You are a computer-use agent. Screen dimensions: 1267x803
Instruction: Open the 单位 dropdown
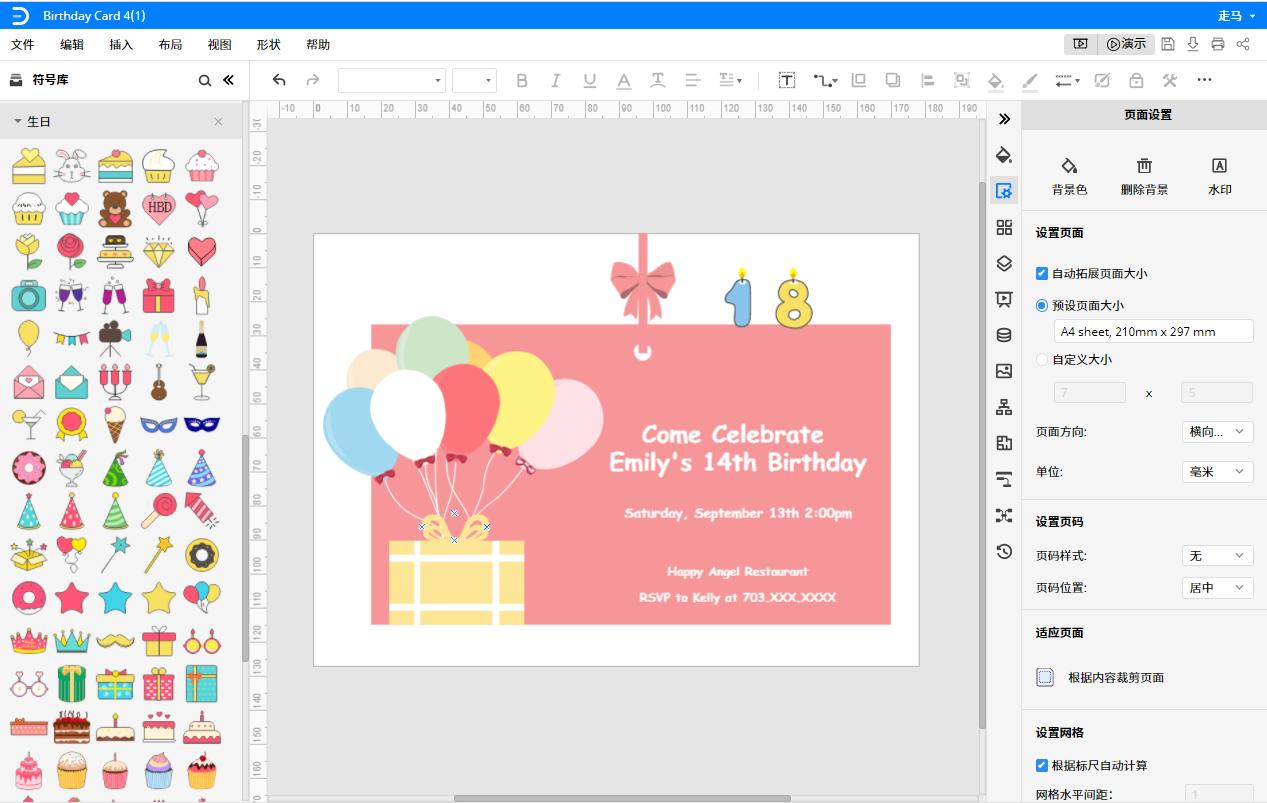(x=1217, y=472)
